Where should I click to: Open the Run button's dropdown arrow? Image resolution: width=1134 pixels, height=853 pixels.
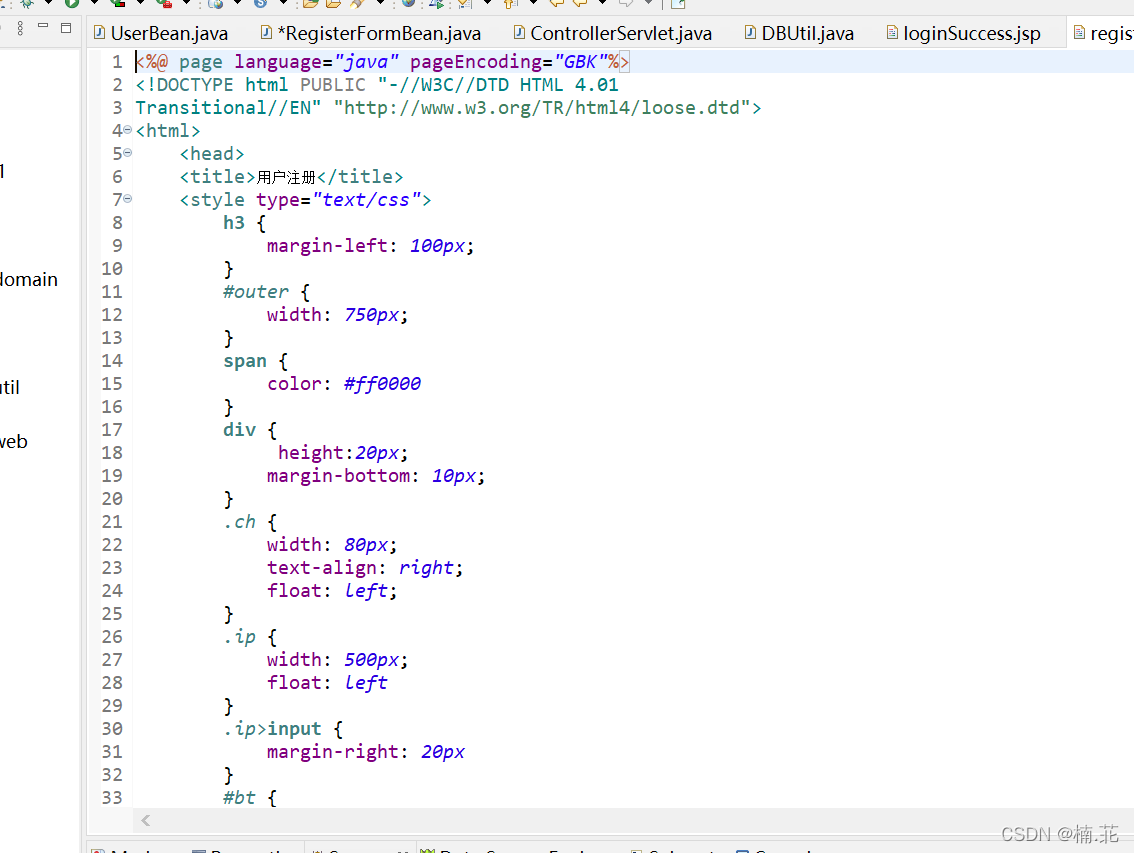pos(94,6)
